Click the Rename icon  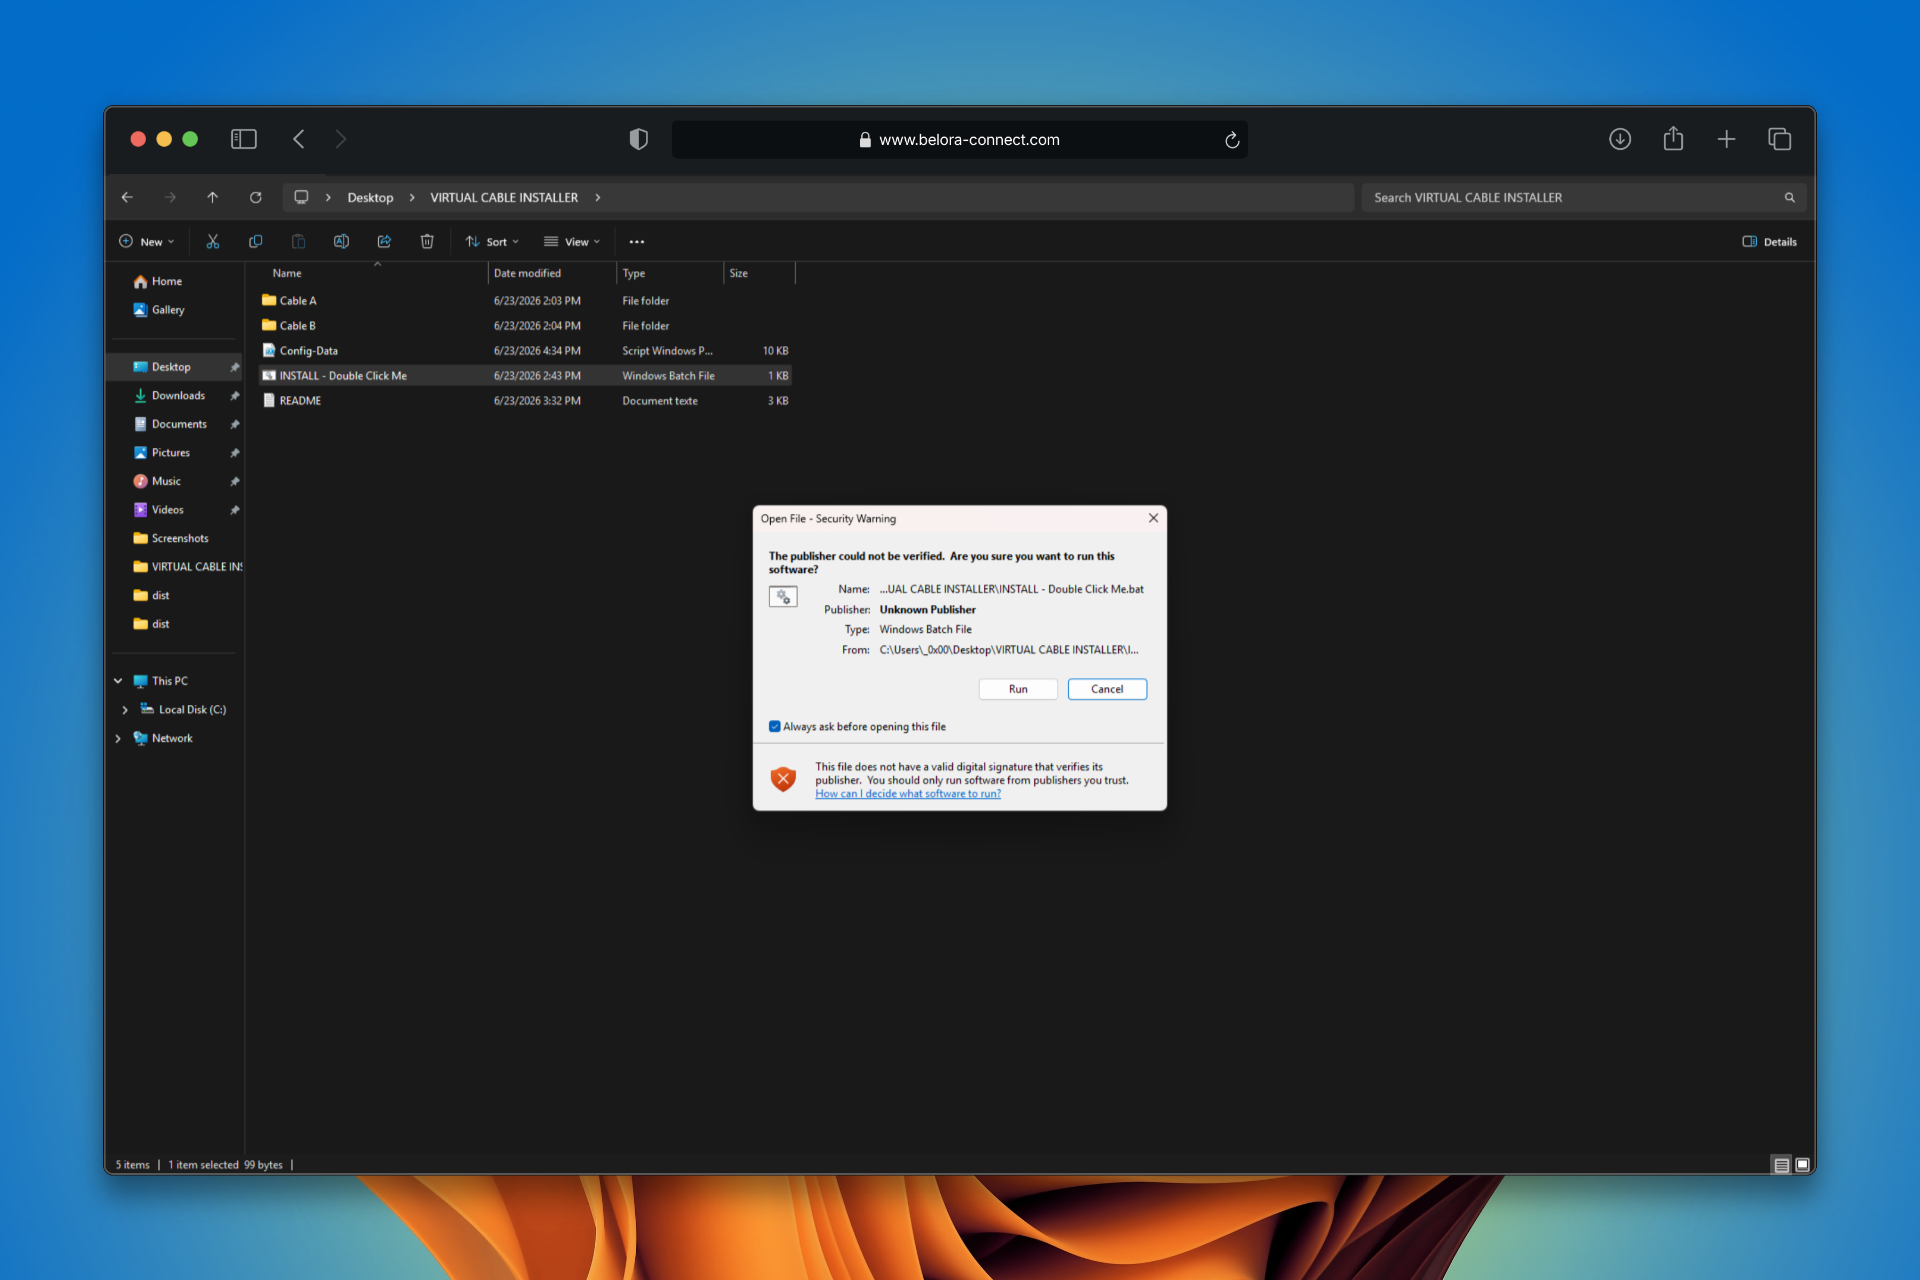(341, 241)
